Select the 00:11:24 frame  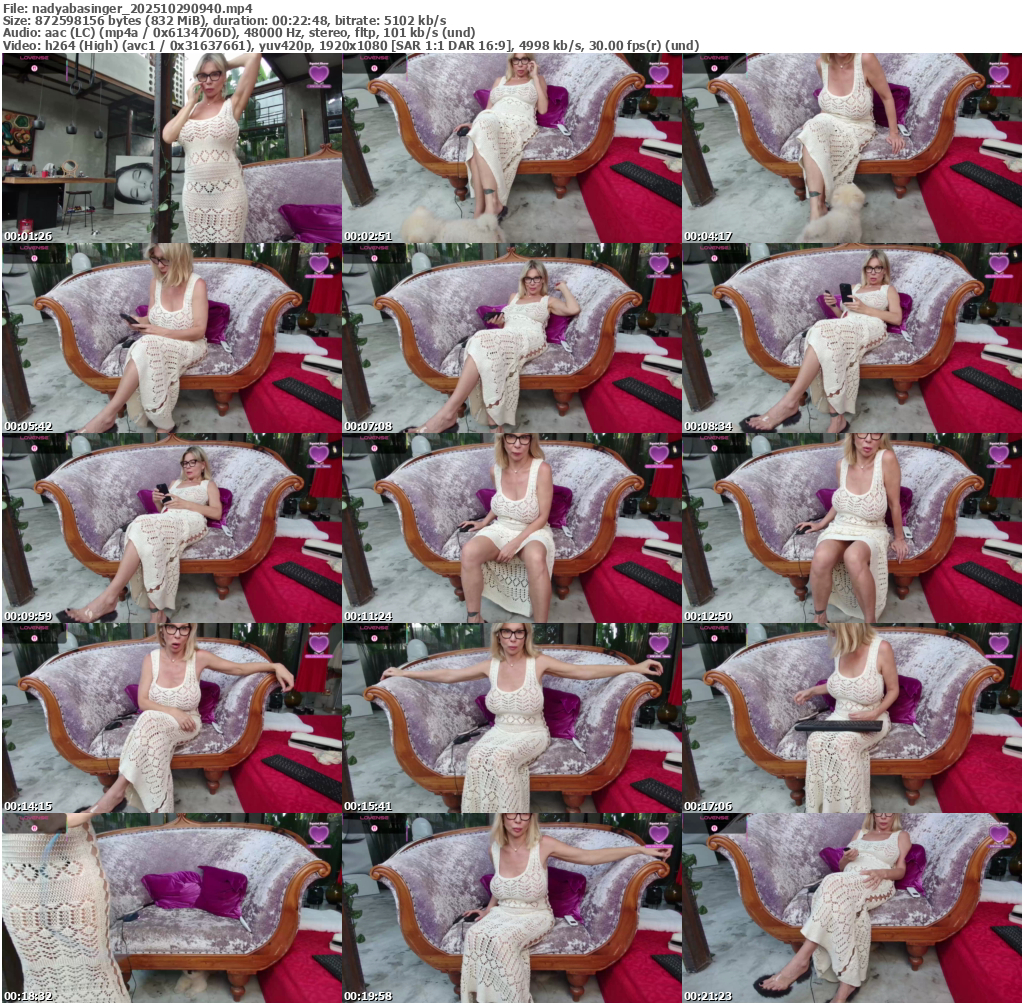511,528
